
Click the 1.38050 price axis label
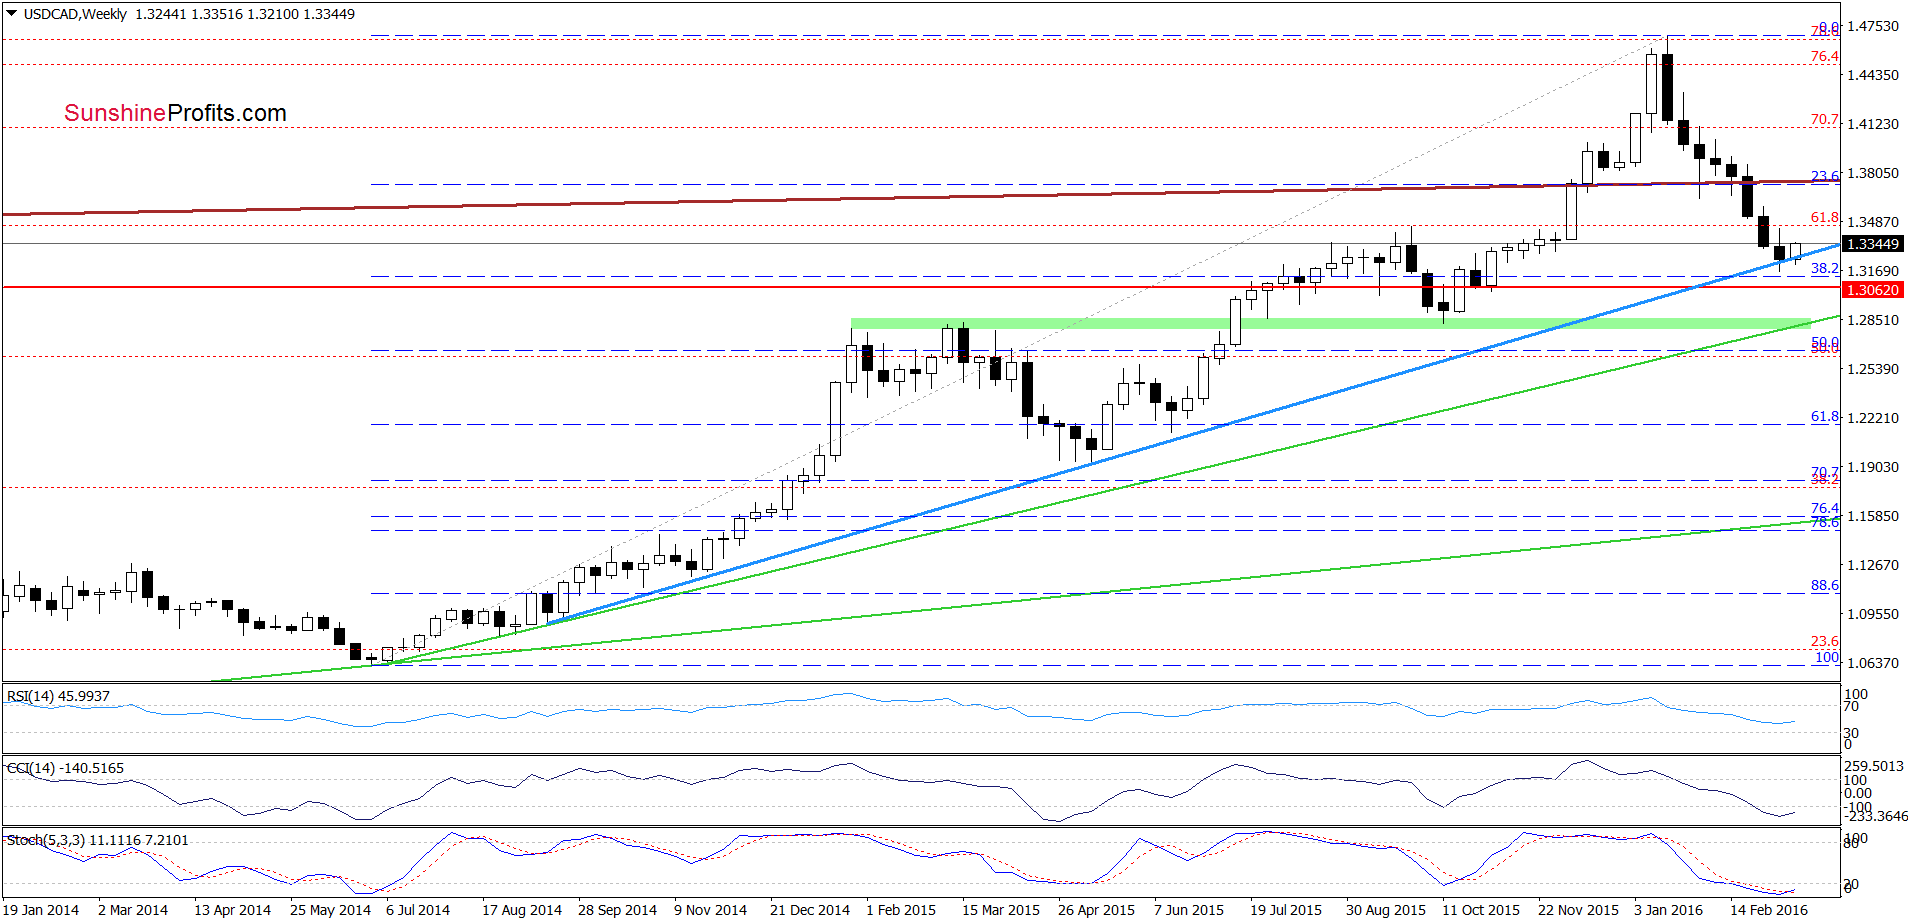click(x=1872, y=173)
